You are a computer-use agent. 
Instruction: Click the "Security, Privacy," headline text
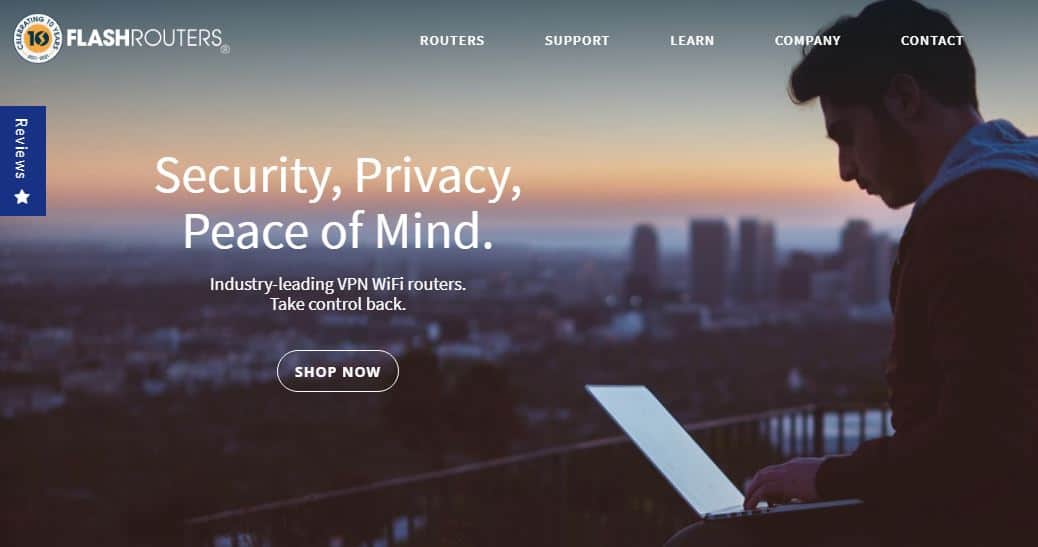pyautogui.click(x=338, y=177)
